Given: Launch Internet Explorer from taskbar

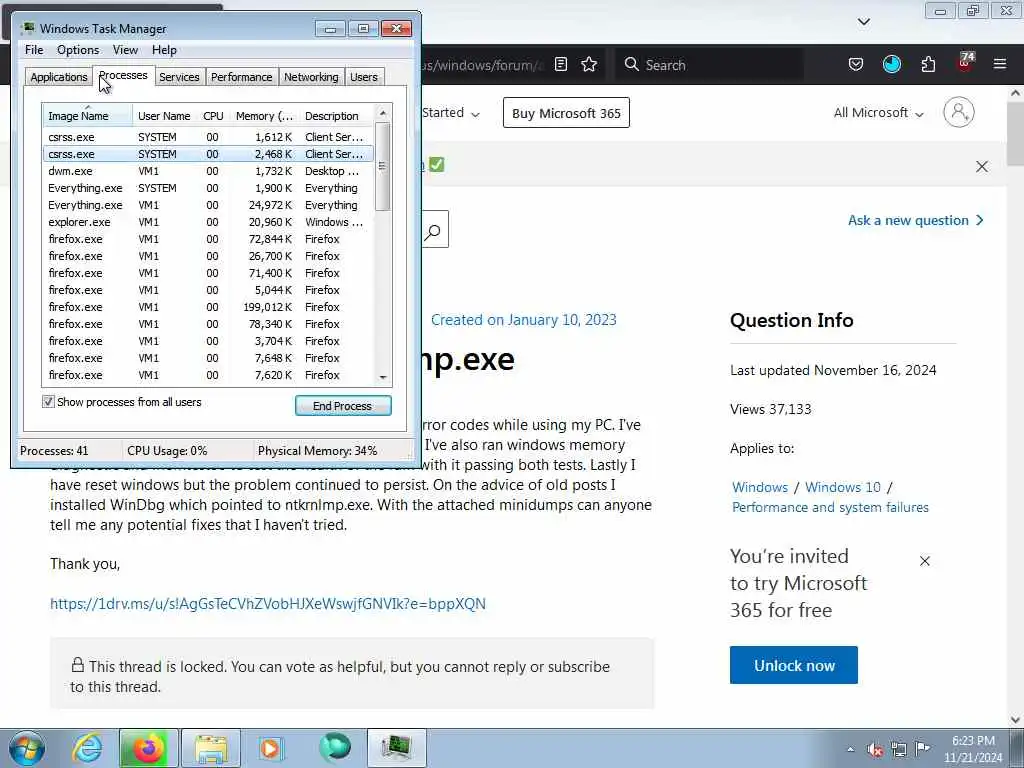Looking at the screenshot, I should point(86,748).
